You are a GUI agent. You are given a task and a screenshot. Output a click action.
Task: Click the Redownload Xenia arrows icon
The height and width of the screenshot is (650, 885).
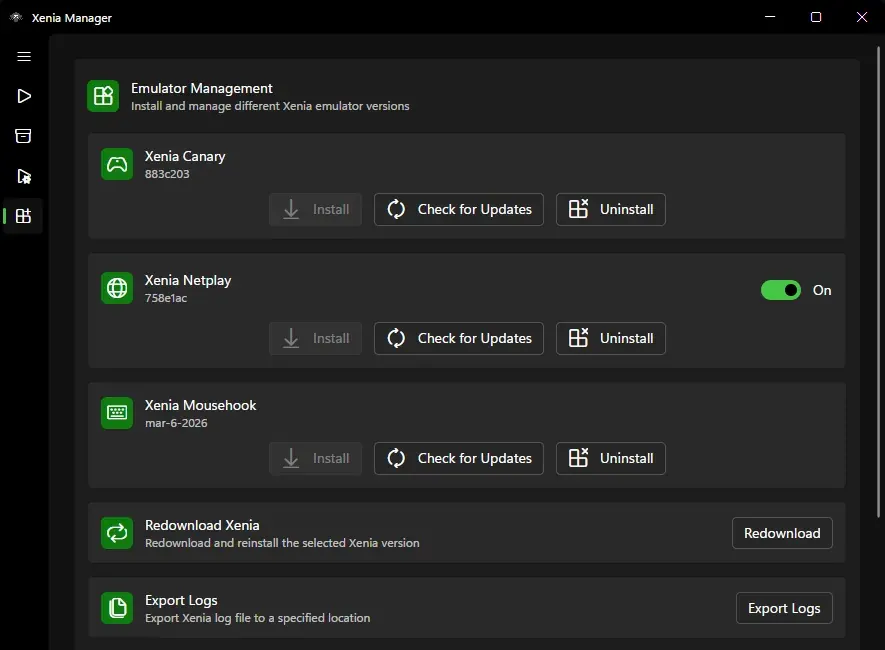coord(117,533)
